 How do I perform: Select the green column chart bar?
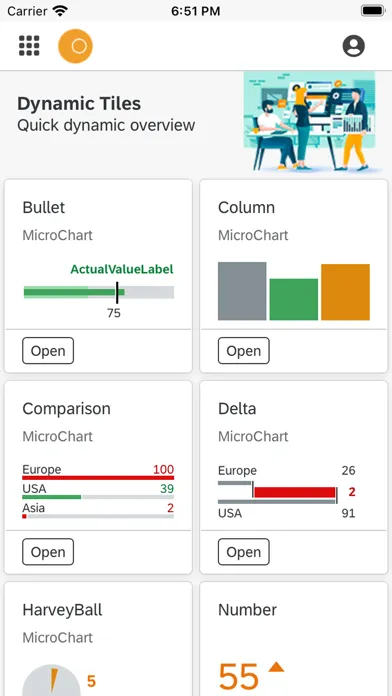(x=293, y=299)
